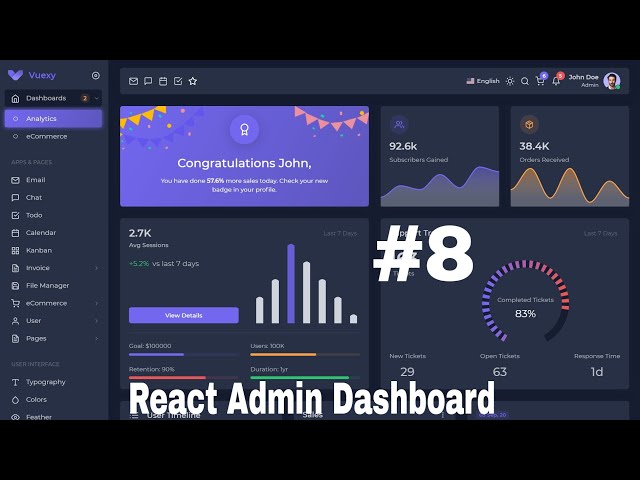Screen dimensions: 640x480
Task: Toggle light mode with the sun icon
Action: coord(510,81)
